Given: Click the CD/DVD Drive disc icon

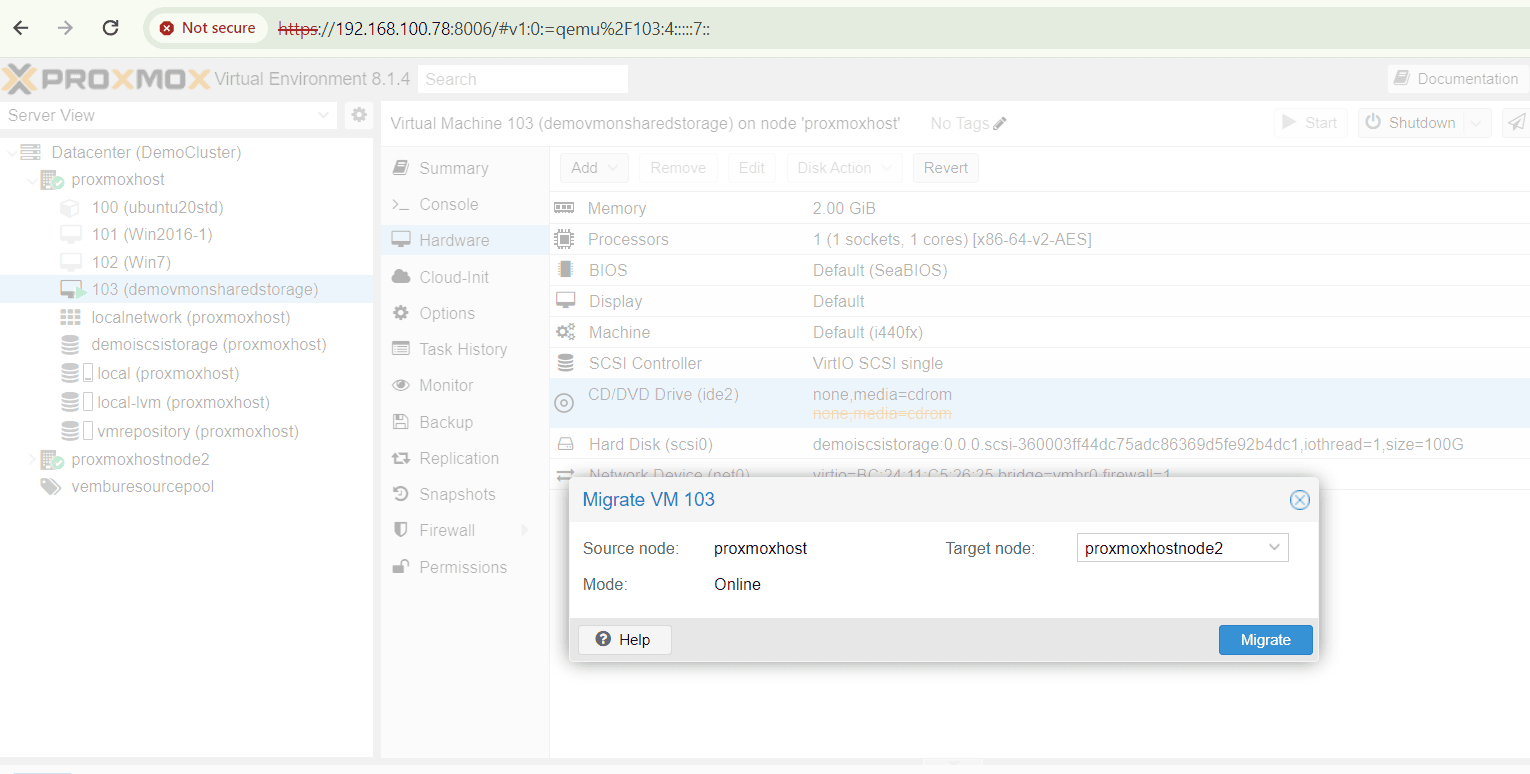Looking at the screenshot, I should pos(564,403).
